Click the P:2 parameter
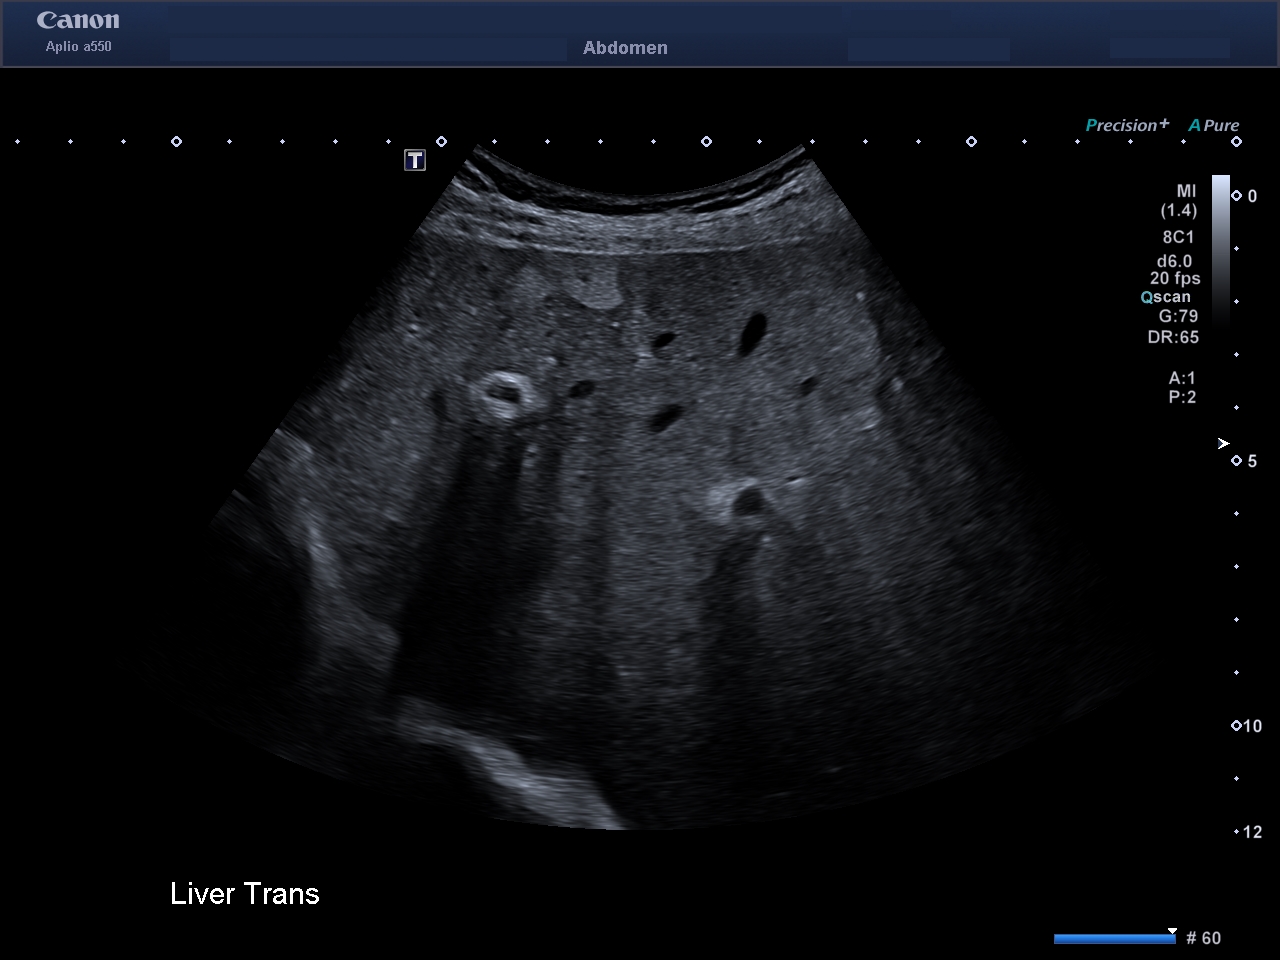Screen dimensions: 1280x960 [x=1182, y=397]
